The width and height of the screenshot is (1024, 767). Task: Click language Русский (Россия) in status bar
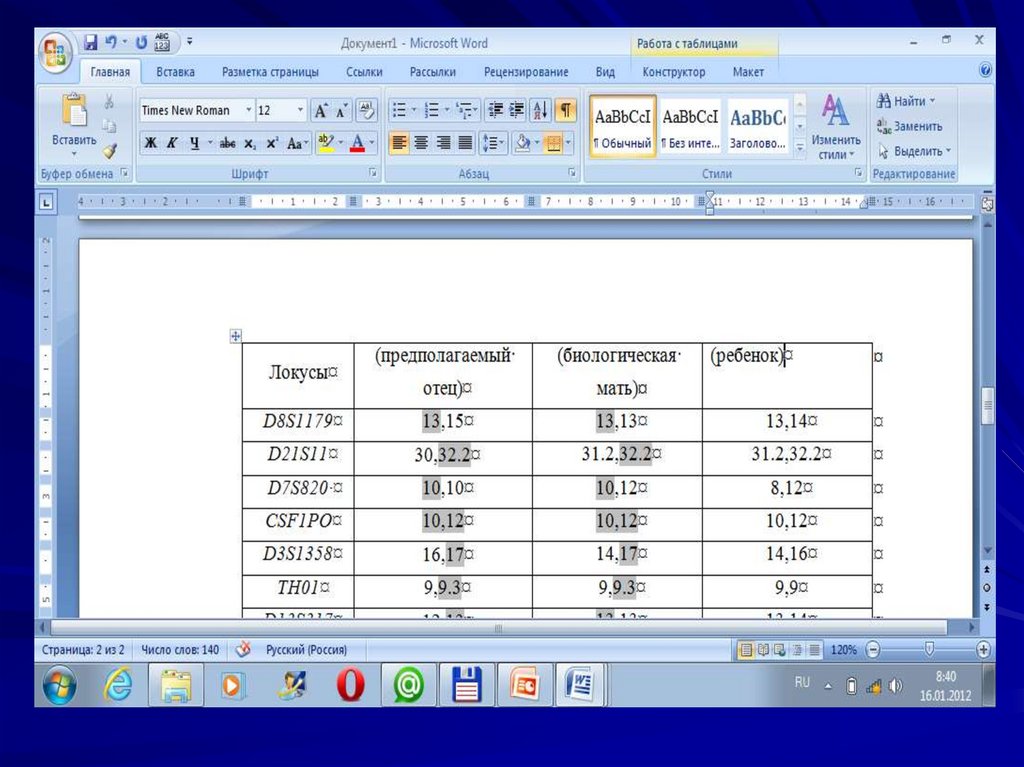pyautogui.click(x=306, y=650)
